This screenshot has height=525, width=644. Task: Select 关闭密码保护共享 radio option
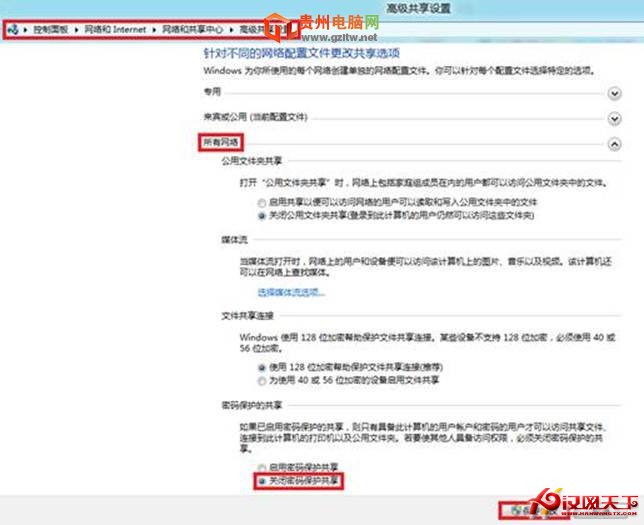click(262, 480)
